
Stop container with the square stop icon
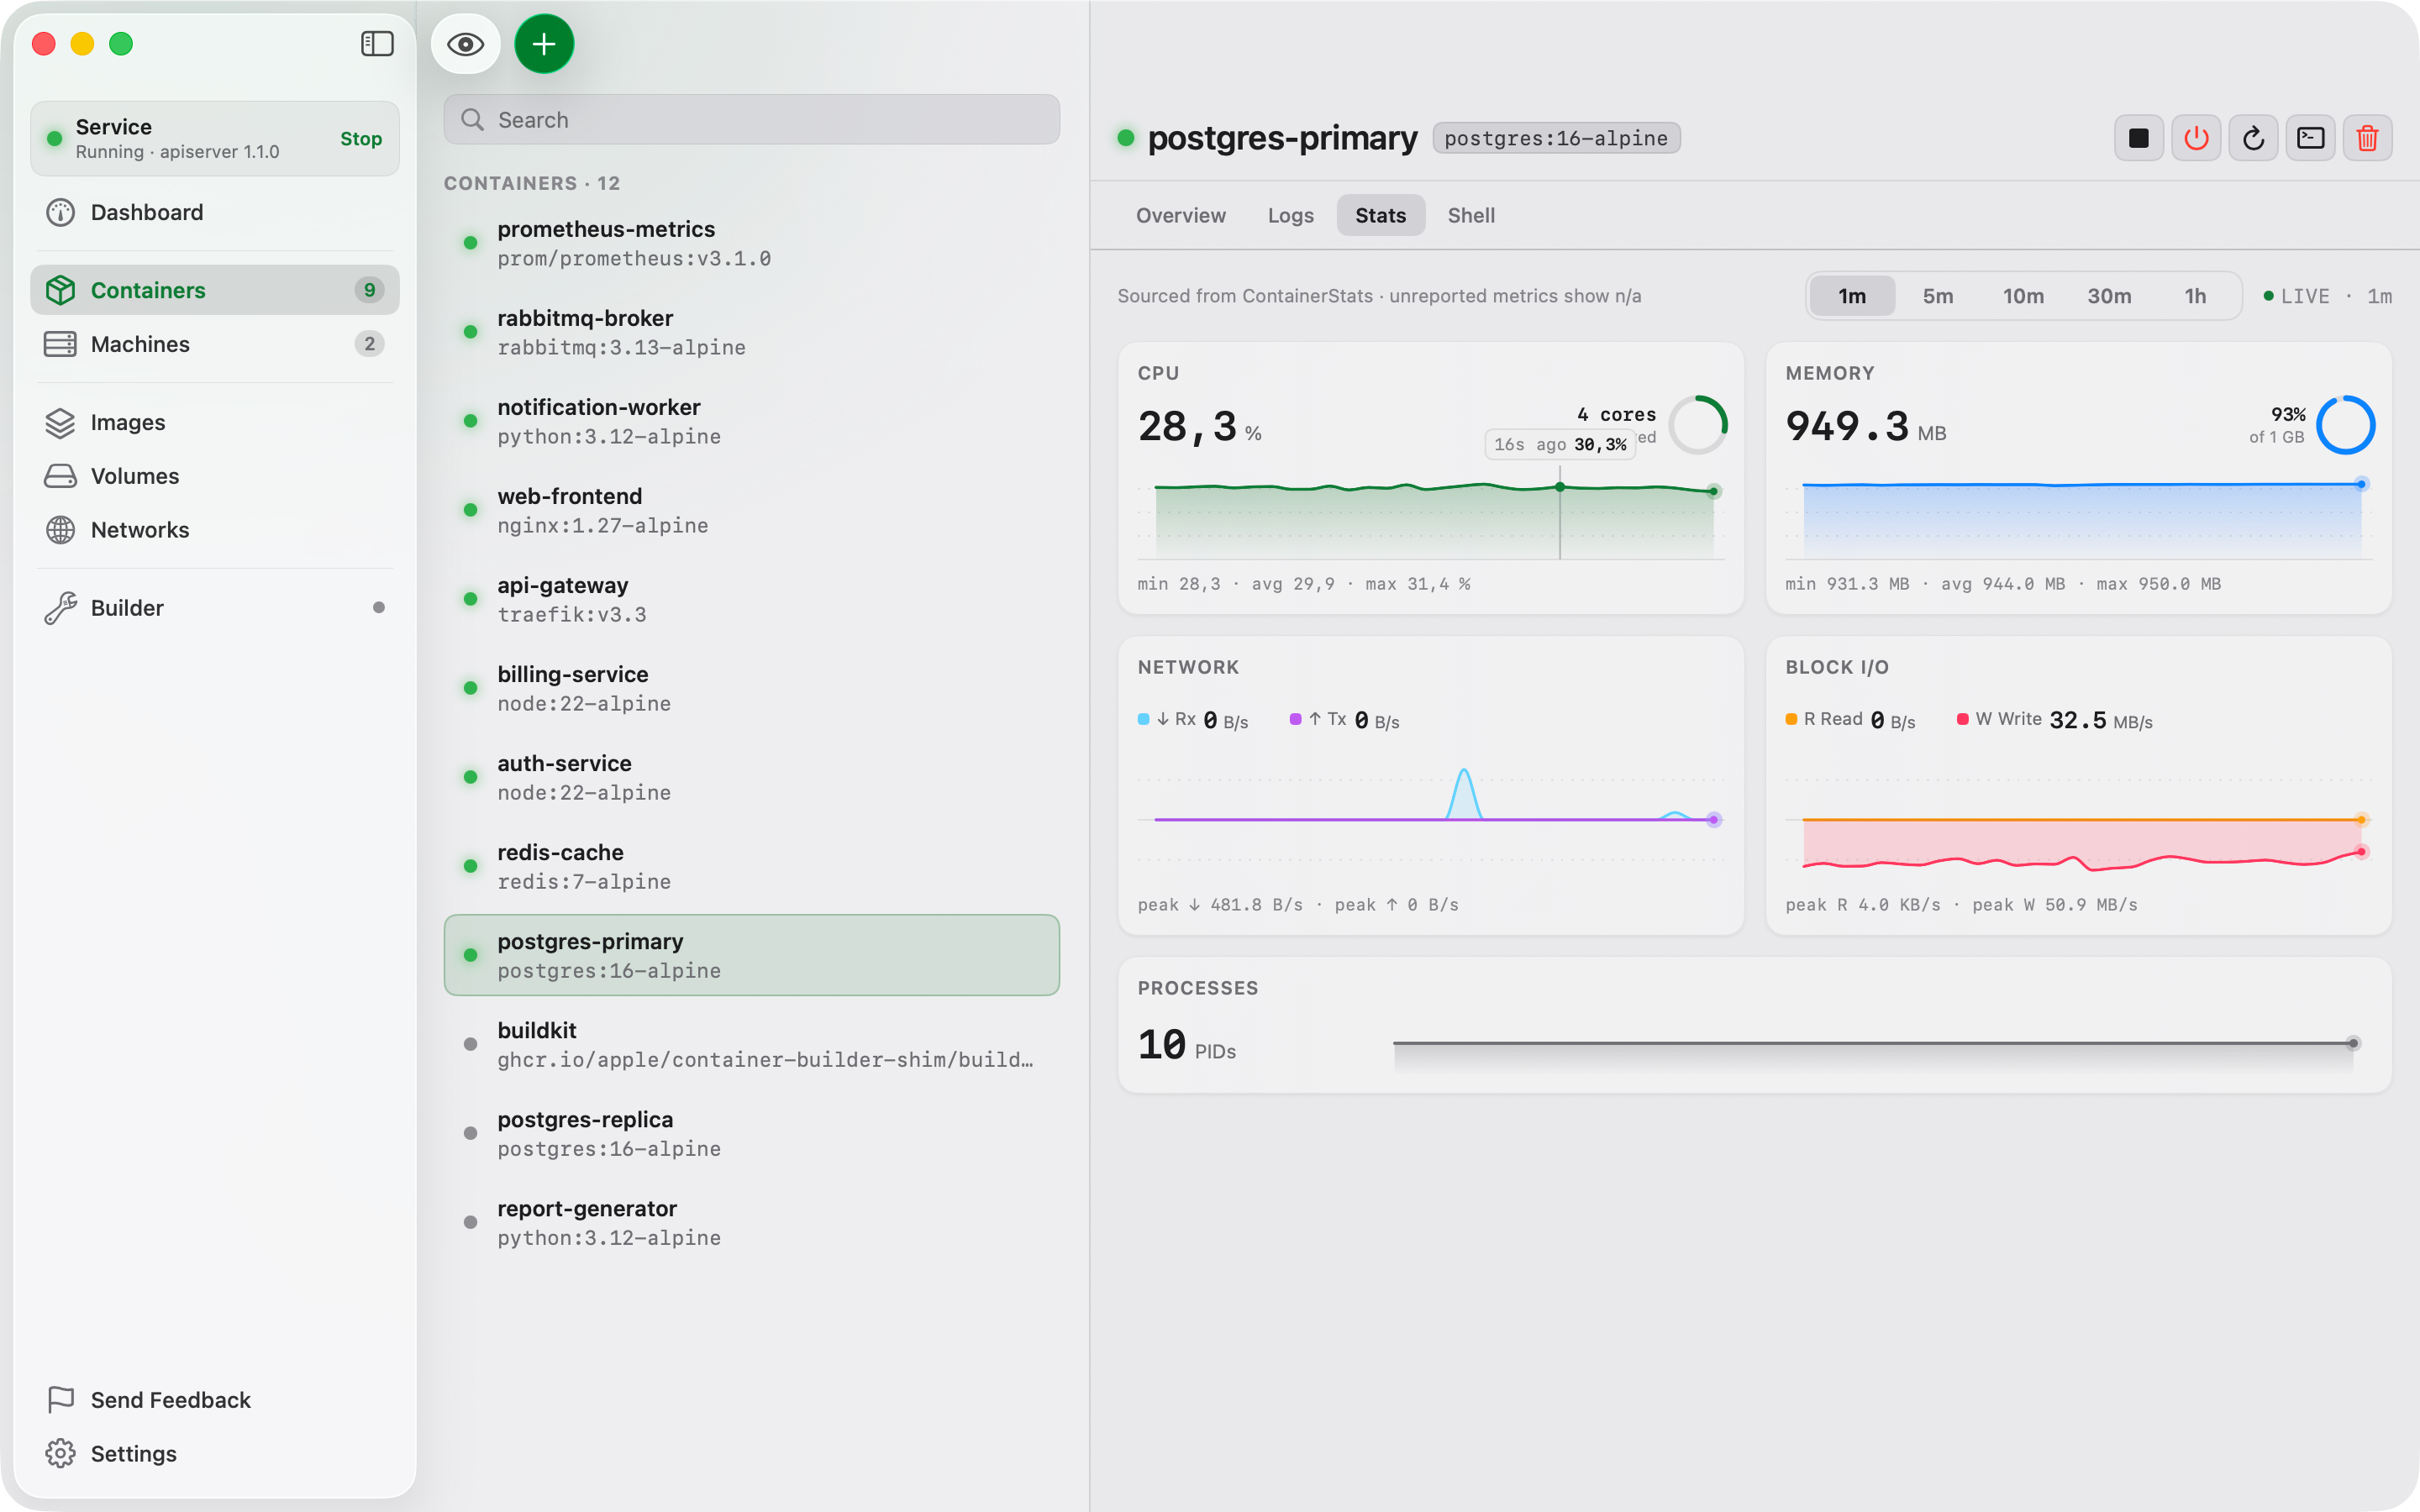pos(2139,138)
